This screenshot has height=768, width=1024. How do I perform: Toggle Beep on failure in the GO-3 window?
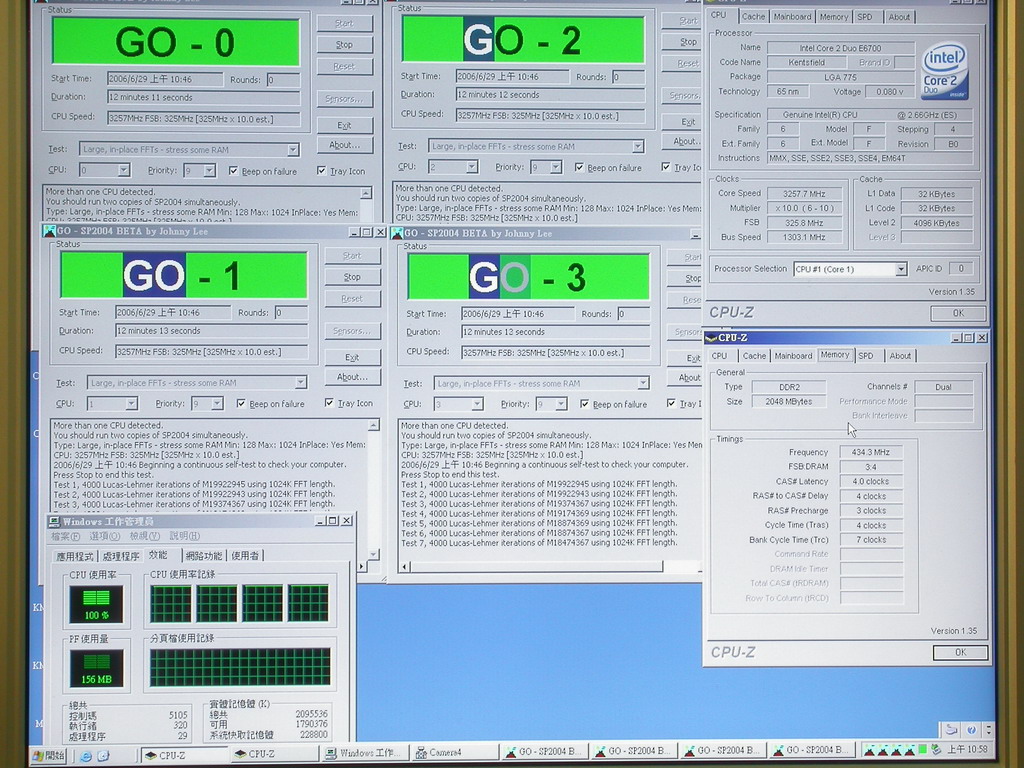coord(584,404)
